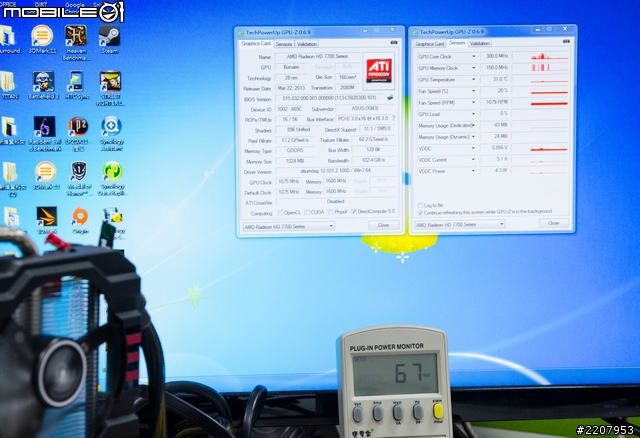
Task: Launch the Street Fighter desktop shortcut
Action: point(110,88)
